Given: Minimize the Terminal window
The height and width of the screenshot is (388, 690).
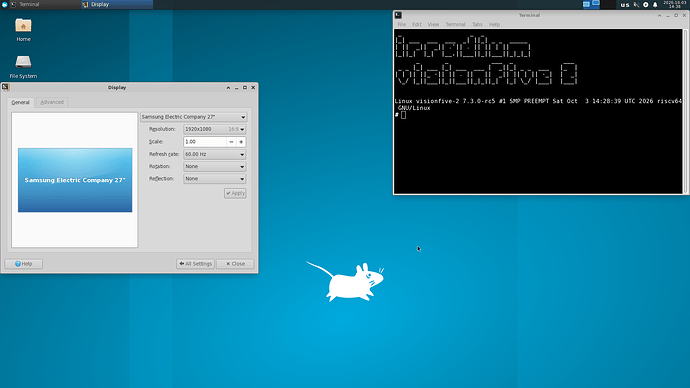Looking at the screenshot, I should pyautogui.click(x=668, y=15).
